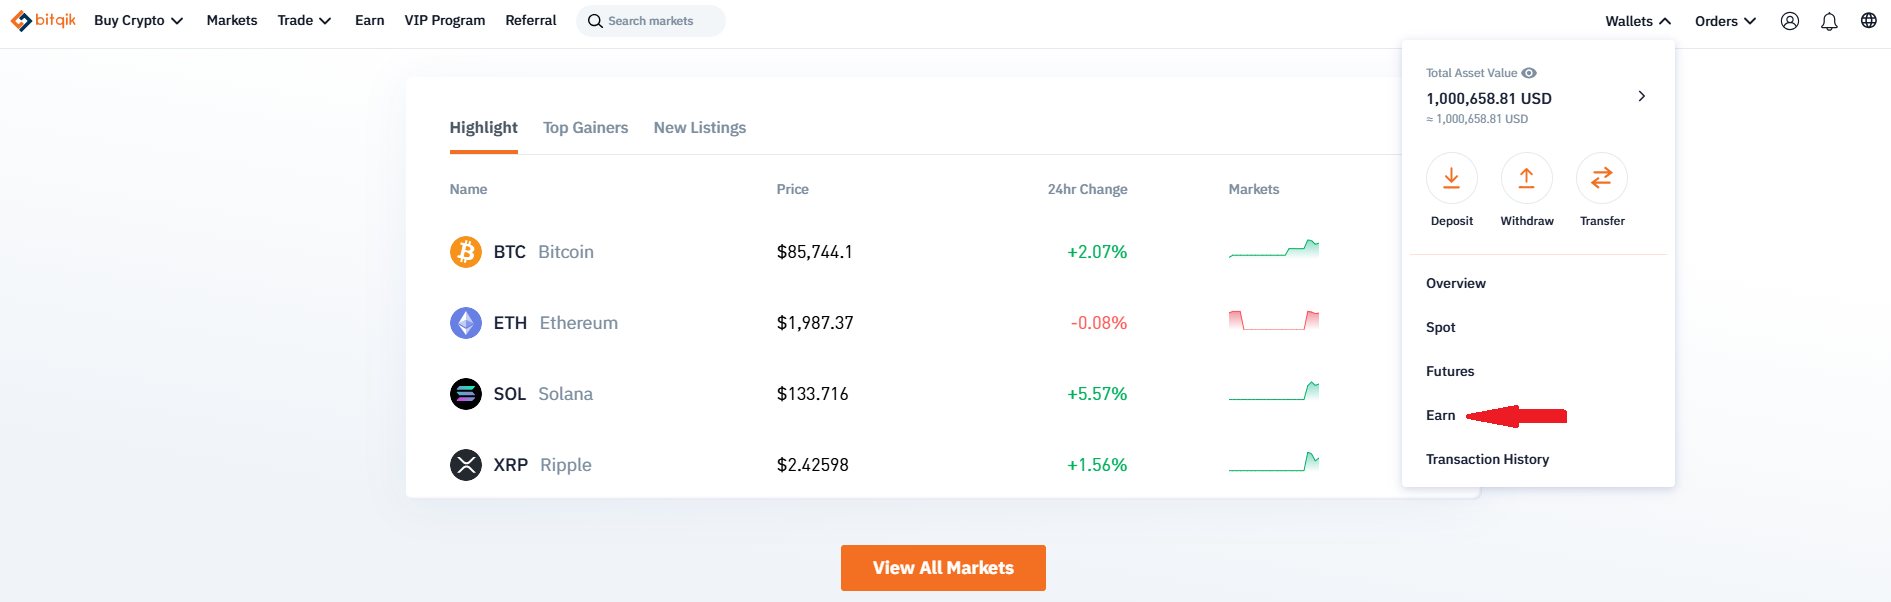Click the Markets column header
1891x602 pixels.
(x=1254, y=189)
